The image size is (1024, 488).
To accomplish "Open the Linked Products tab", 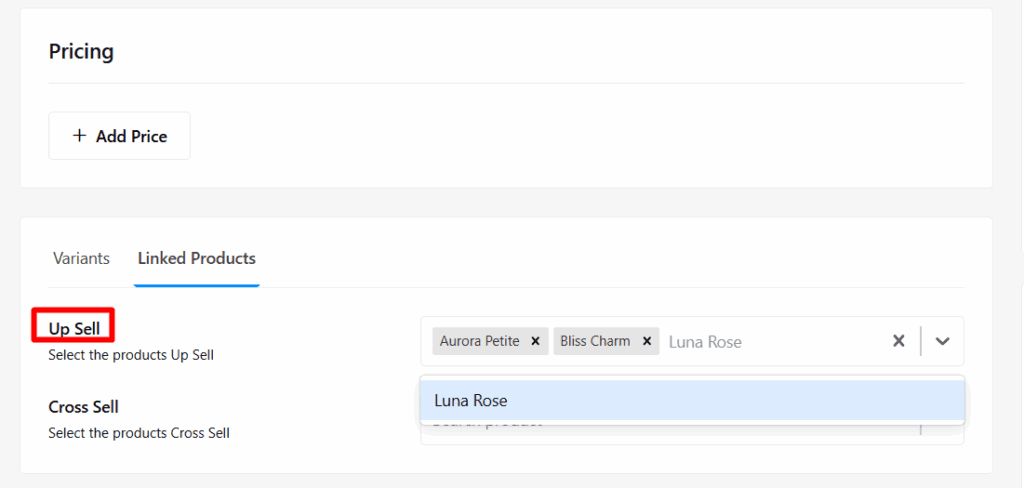I will (x=197, y=258).
